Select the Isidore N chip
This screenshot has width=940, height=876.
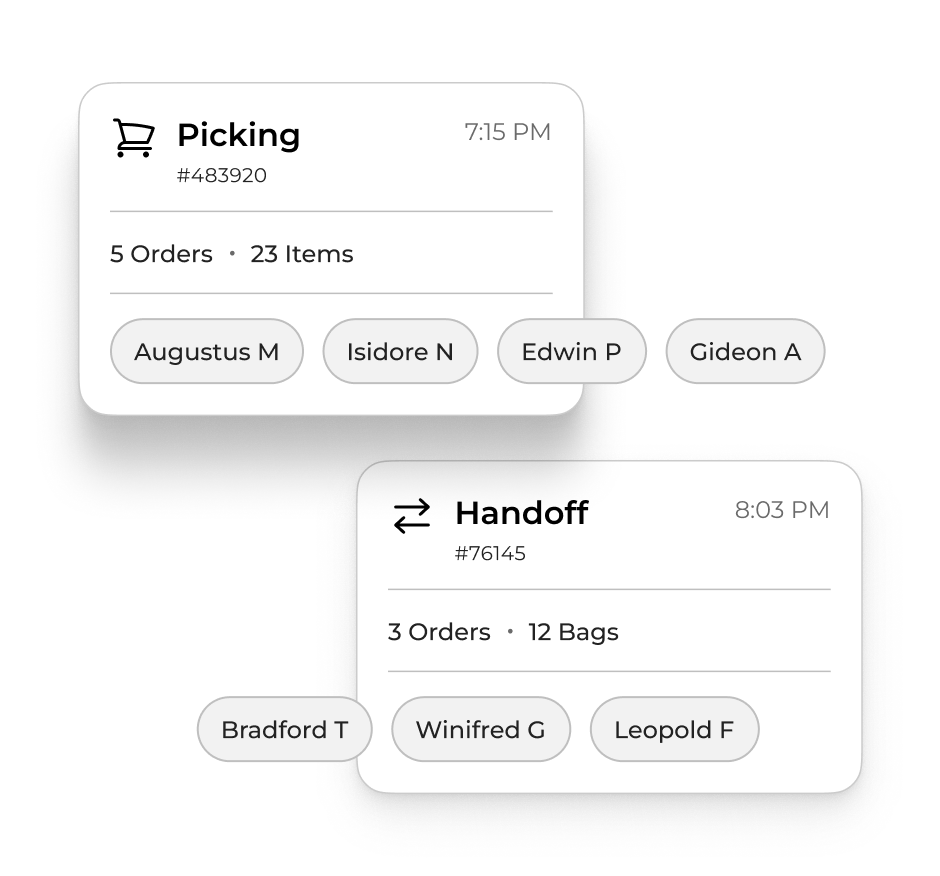pyautogui.click(x=400, y=352)
